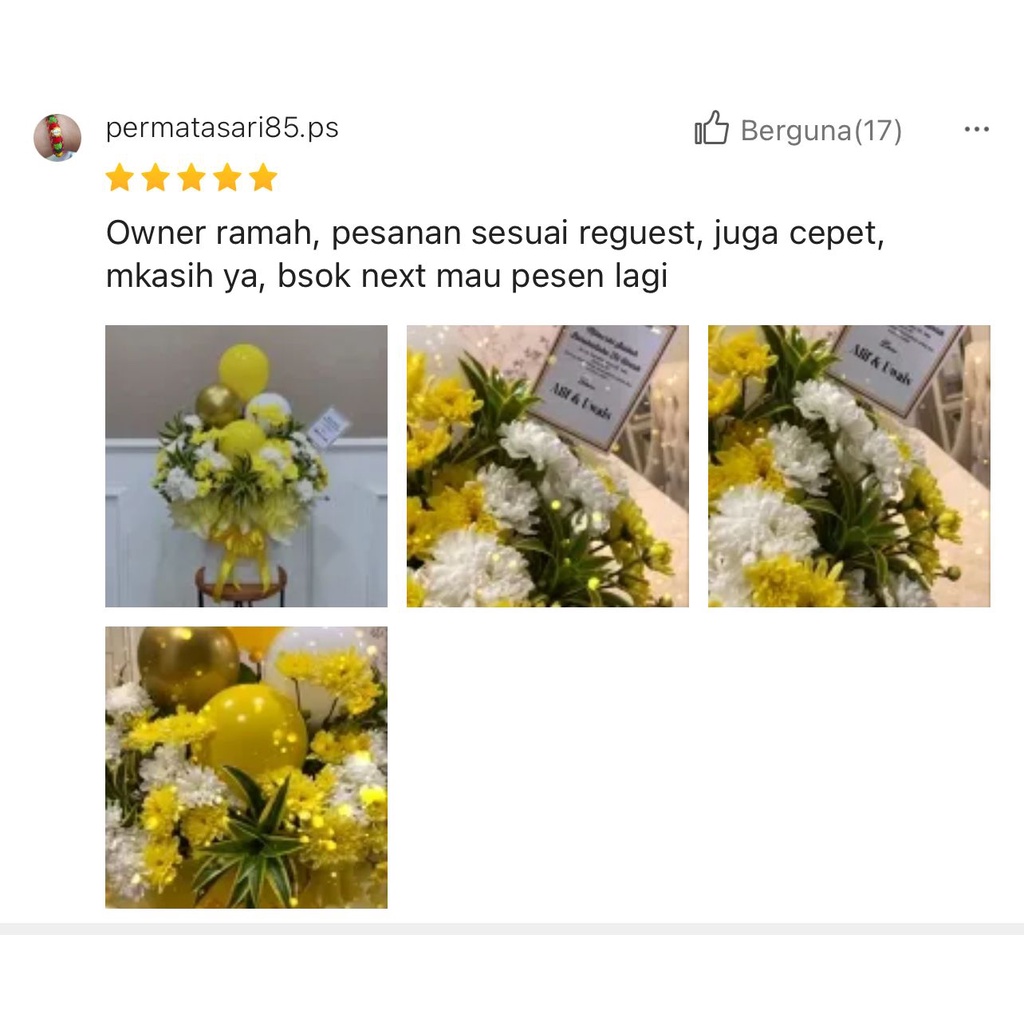Screen dimensions: 1024x1024
Task: Click the fourth rating star
Action: [x=227, y=178]
